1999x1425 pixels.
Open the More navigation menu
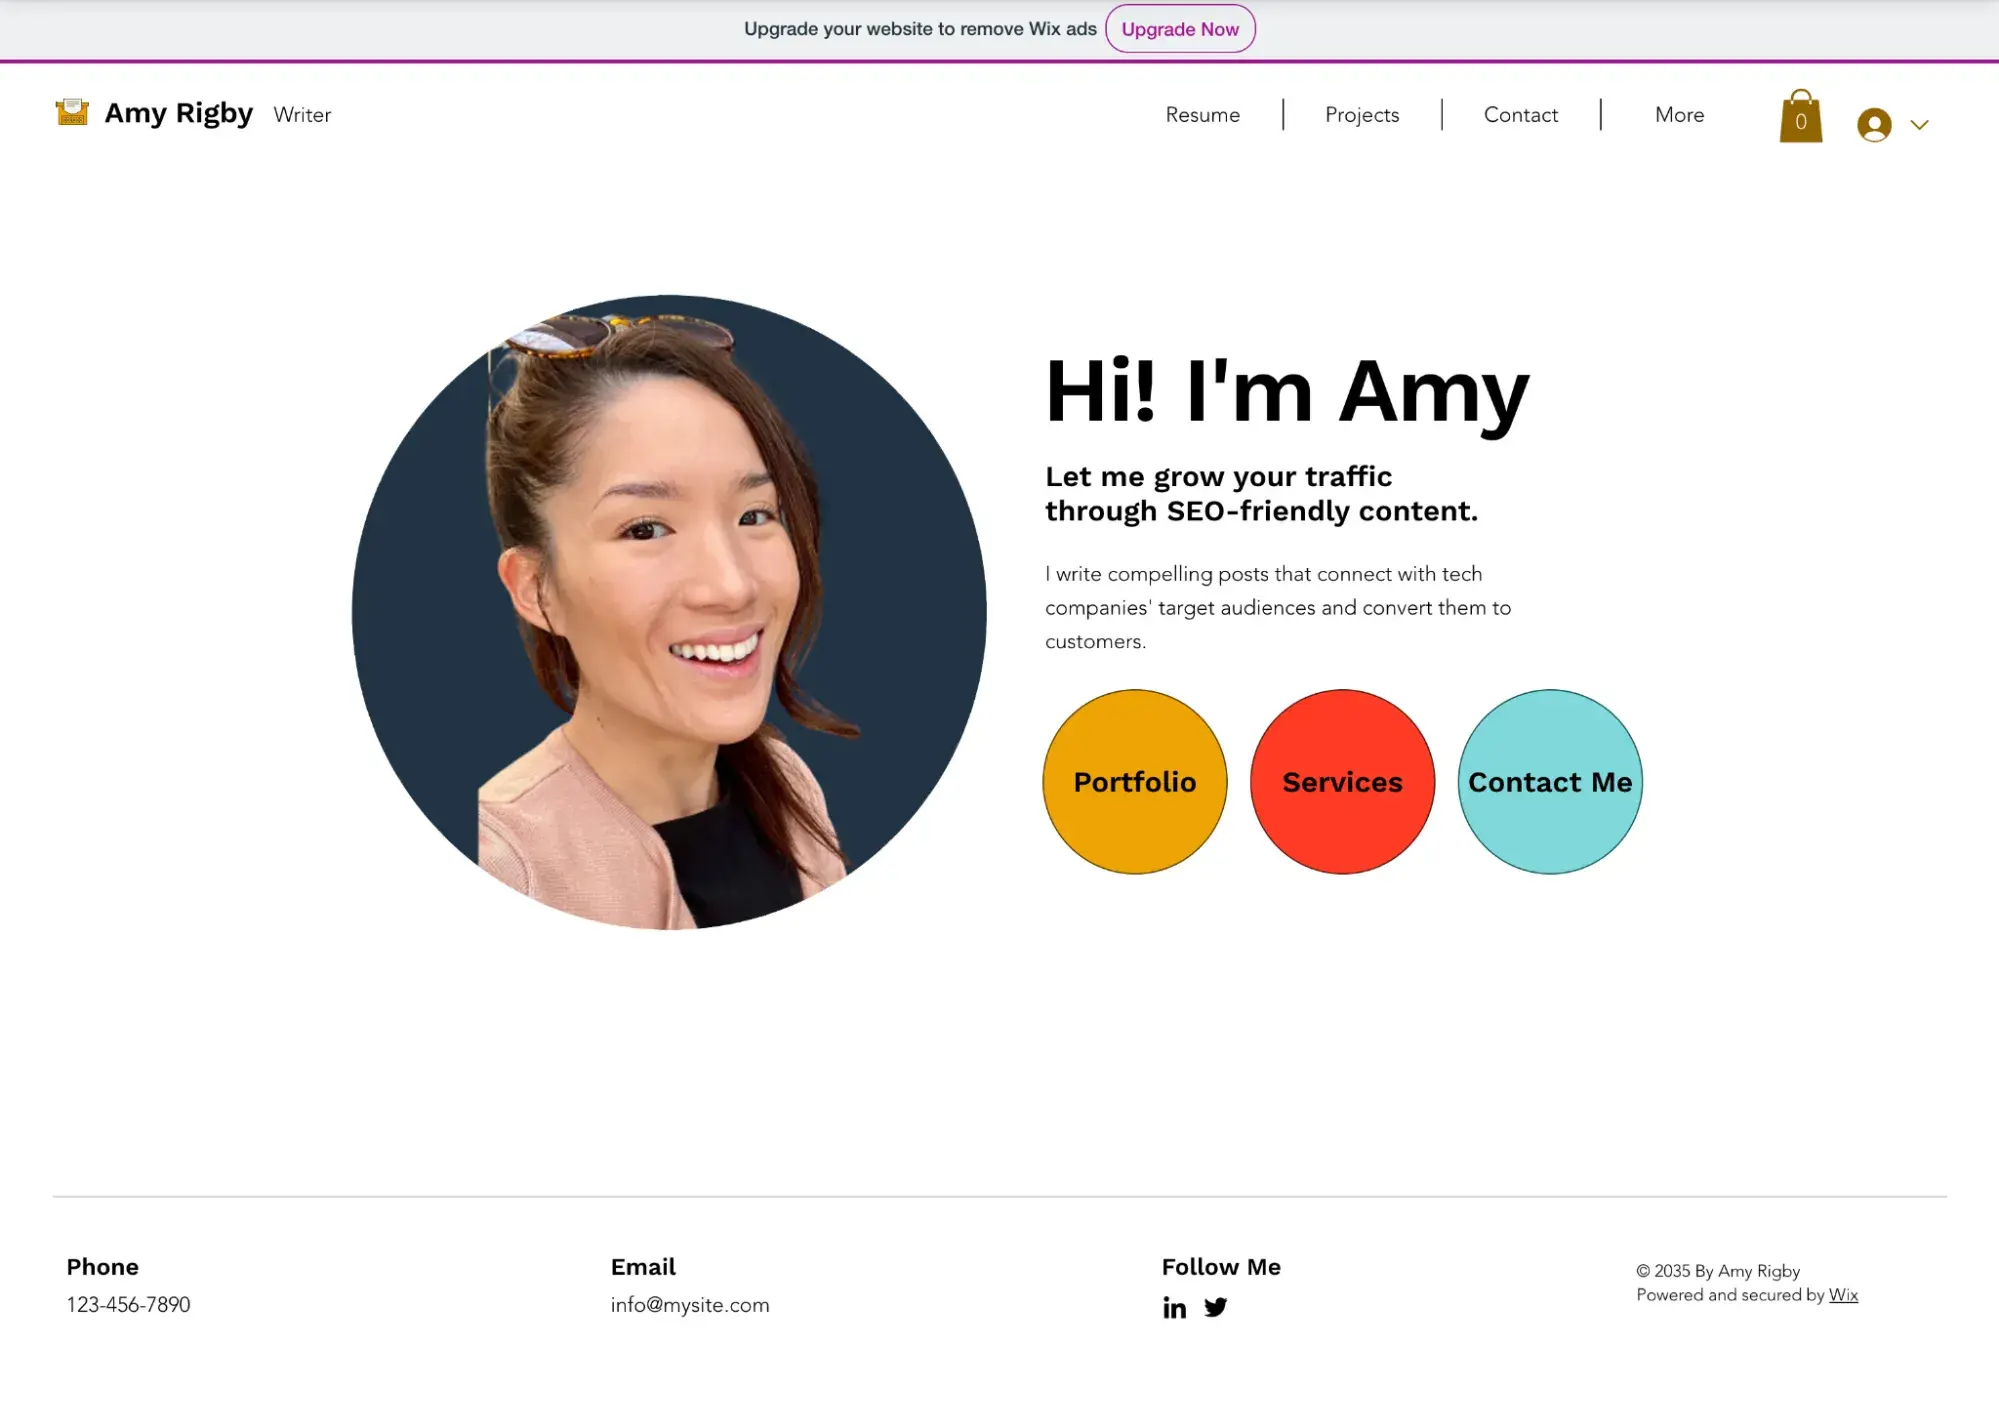[x=1679, y=115]
